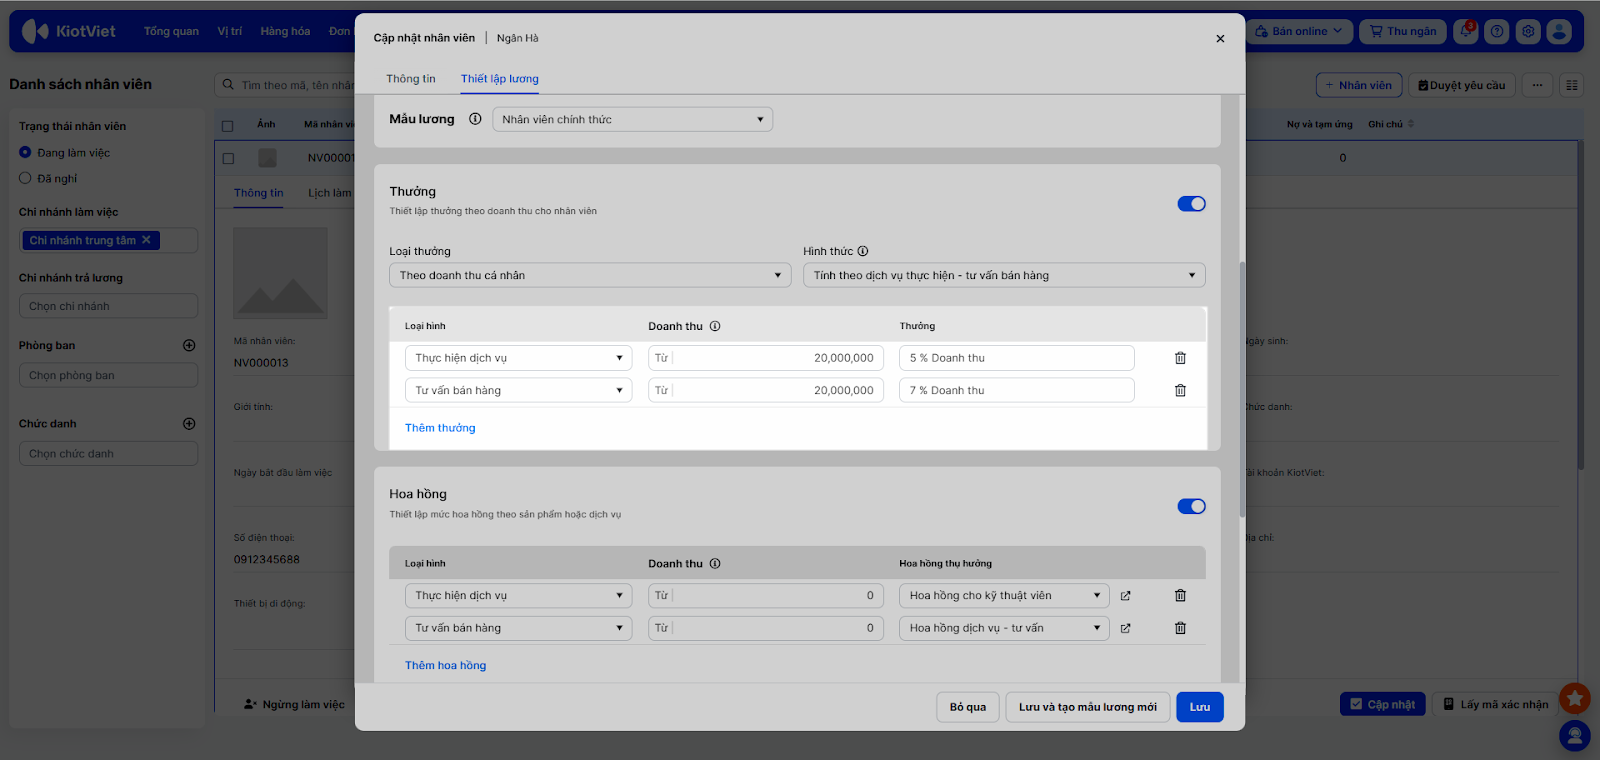The height and width of the screenshot is (760, 1600).
Task: Click the Lưu button
Action: pos(1199,707)
